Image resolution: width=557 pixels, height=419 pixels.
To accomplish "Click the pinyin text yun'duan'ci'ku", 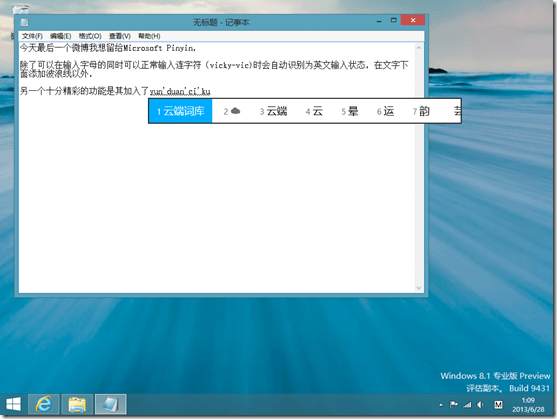I will (x=180, y=91).
